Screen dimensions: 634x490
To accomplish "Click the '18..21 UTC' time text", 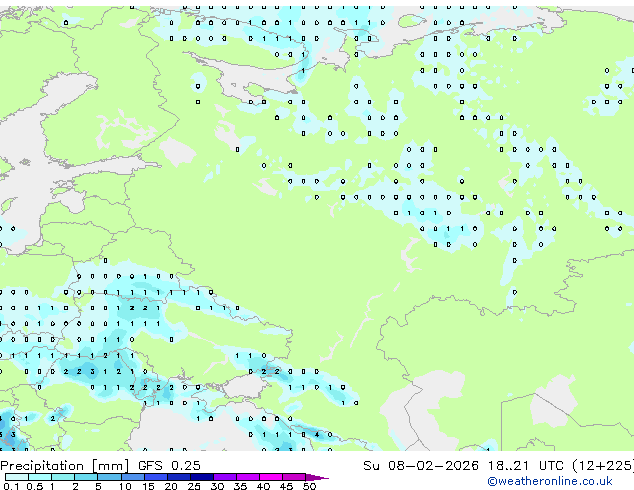I will tap(526, 466).
